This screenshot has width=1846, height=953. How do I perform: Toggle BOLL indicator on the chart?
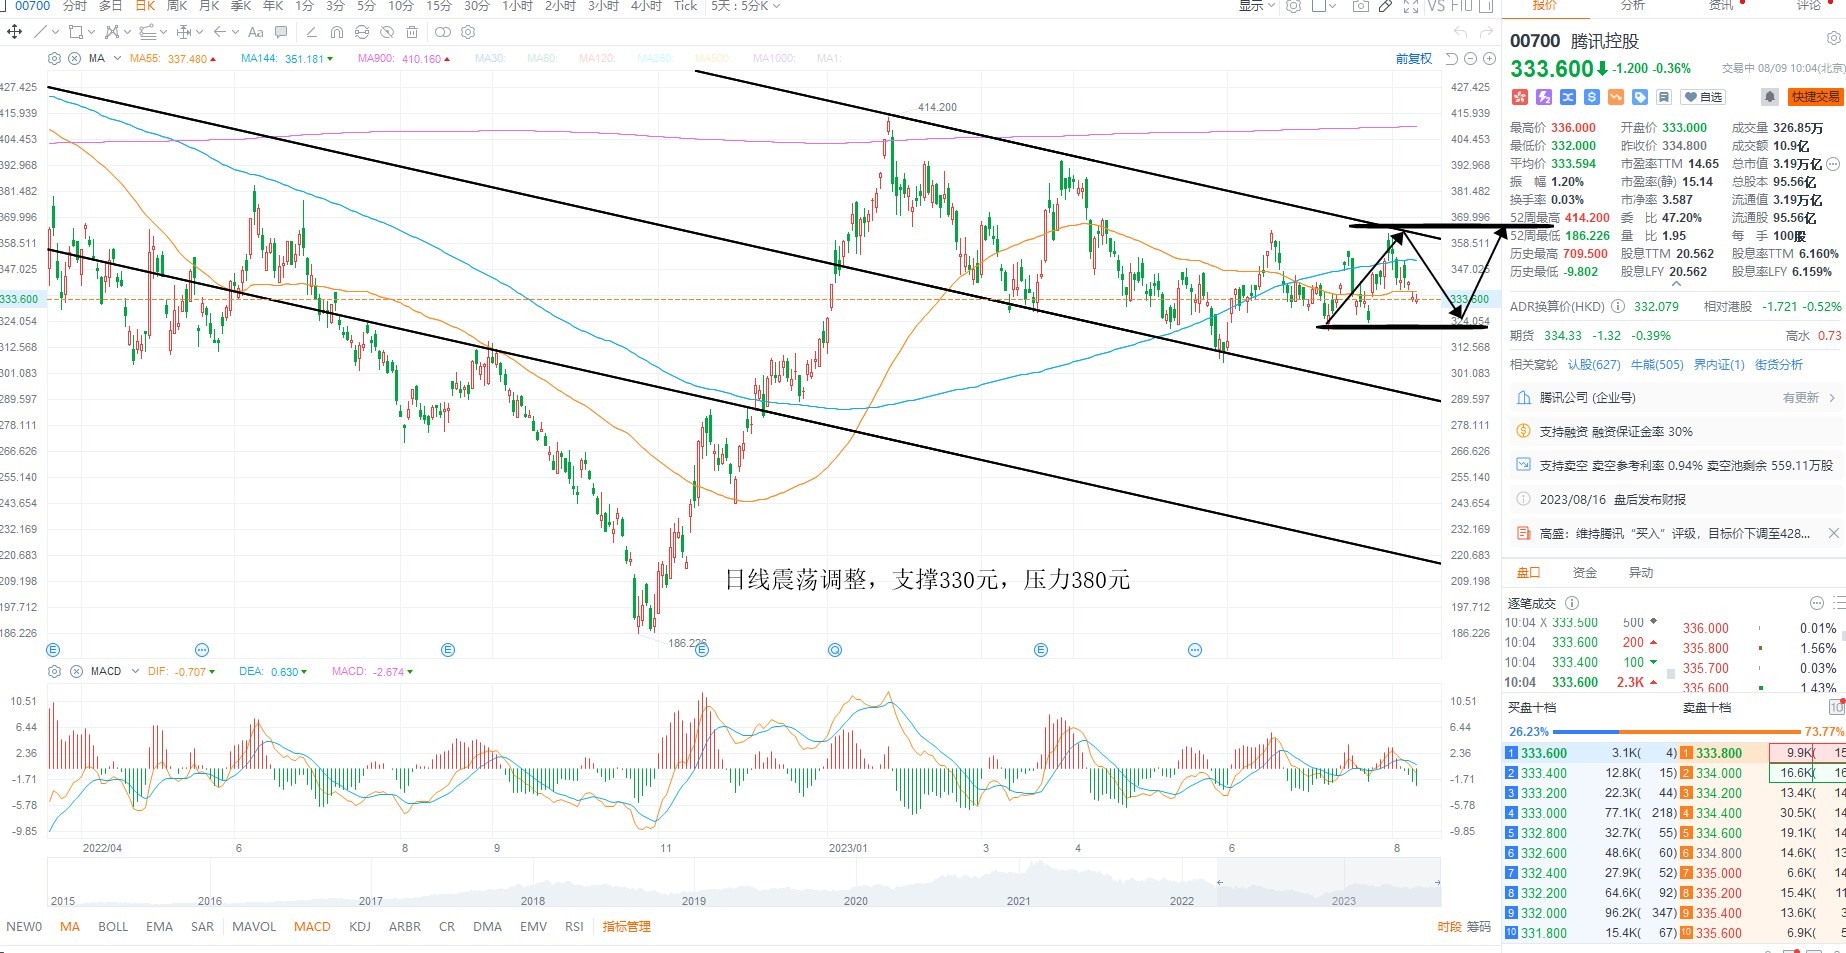click(x=113, y=927)
